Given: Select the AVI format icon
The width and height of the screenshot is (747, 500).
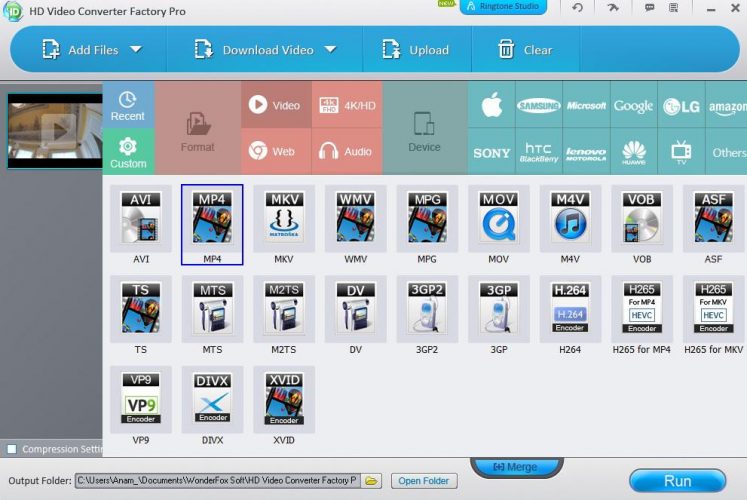Looking at the screenshot, I should (x=141, y=219).
